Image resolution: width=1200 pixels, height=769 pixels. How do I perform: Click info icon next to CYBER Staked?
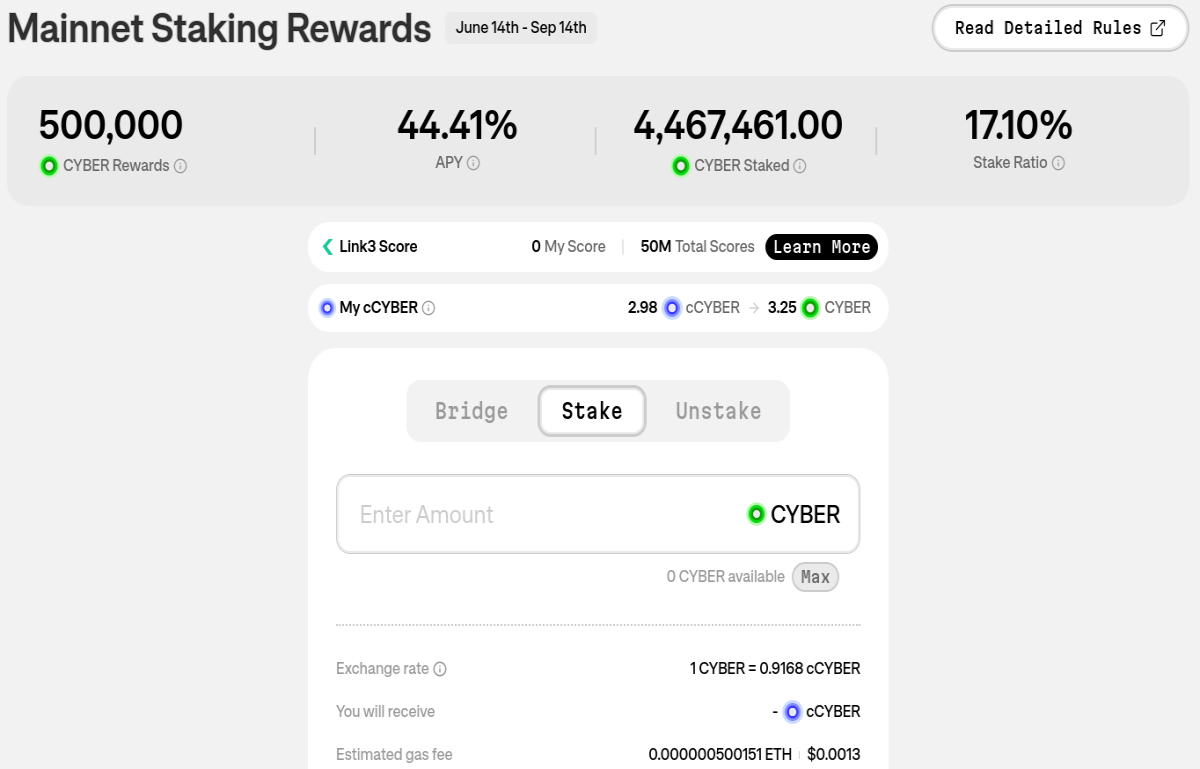800,166
